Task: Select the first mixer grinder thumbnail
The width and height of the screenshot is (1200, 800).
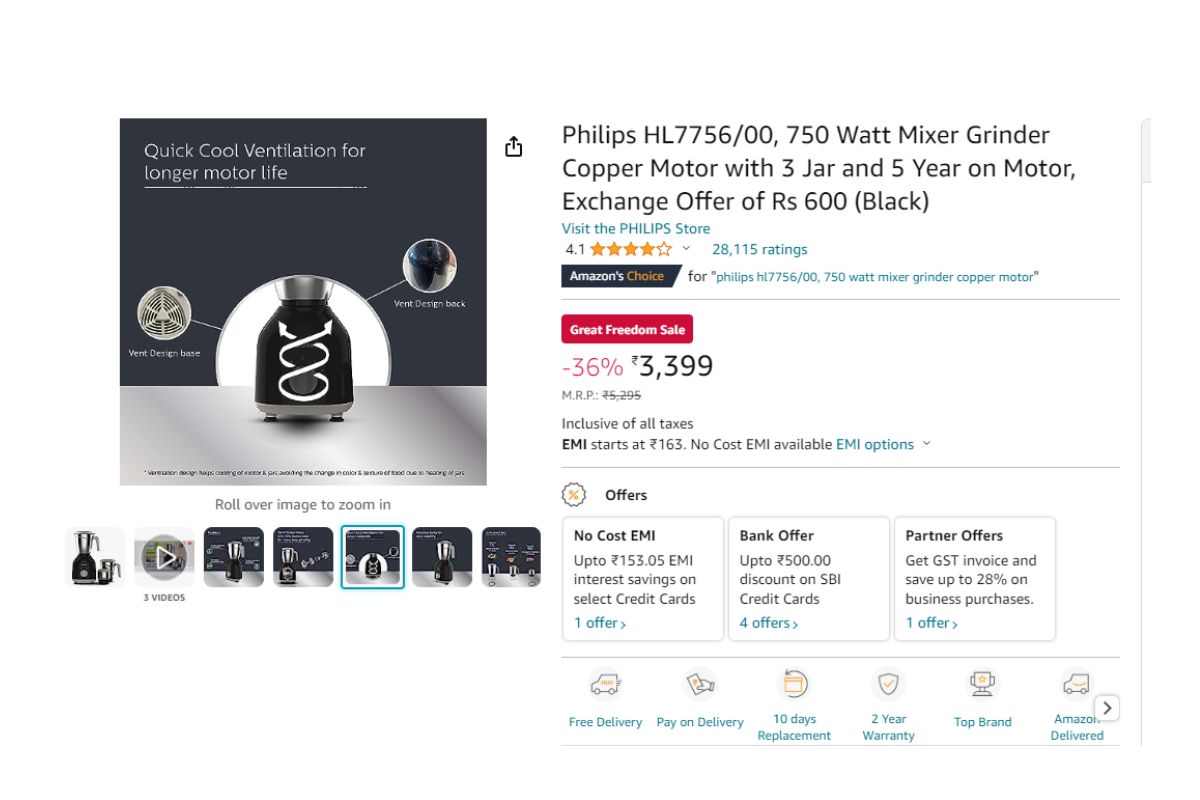Action: 95,557
